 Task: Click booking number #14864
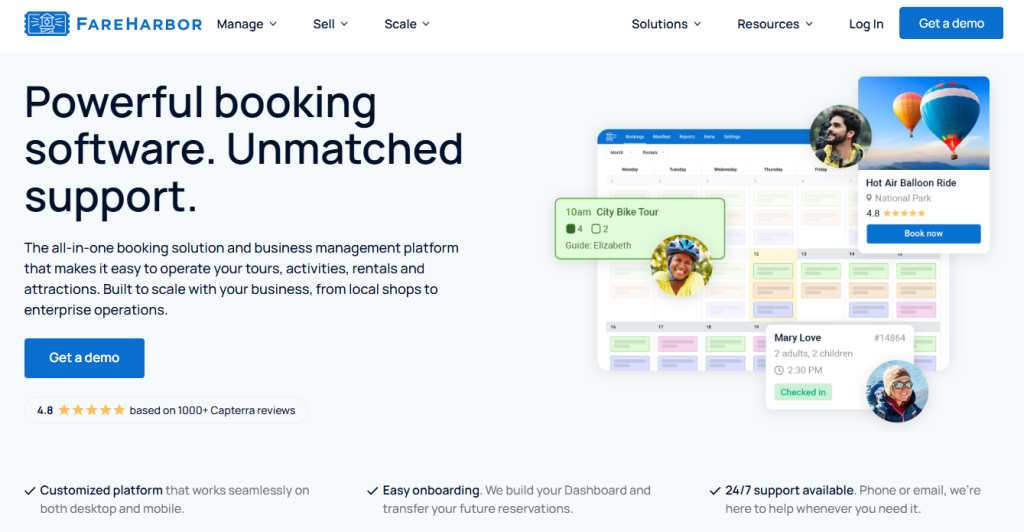point(889,338)
